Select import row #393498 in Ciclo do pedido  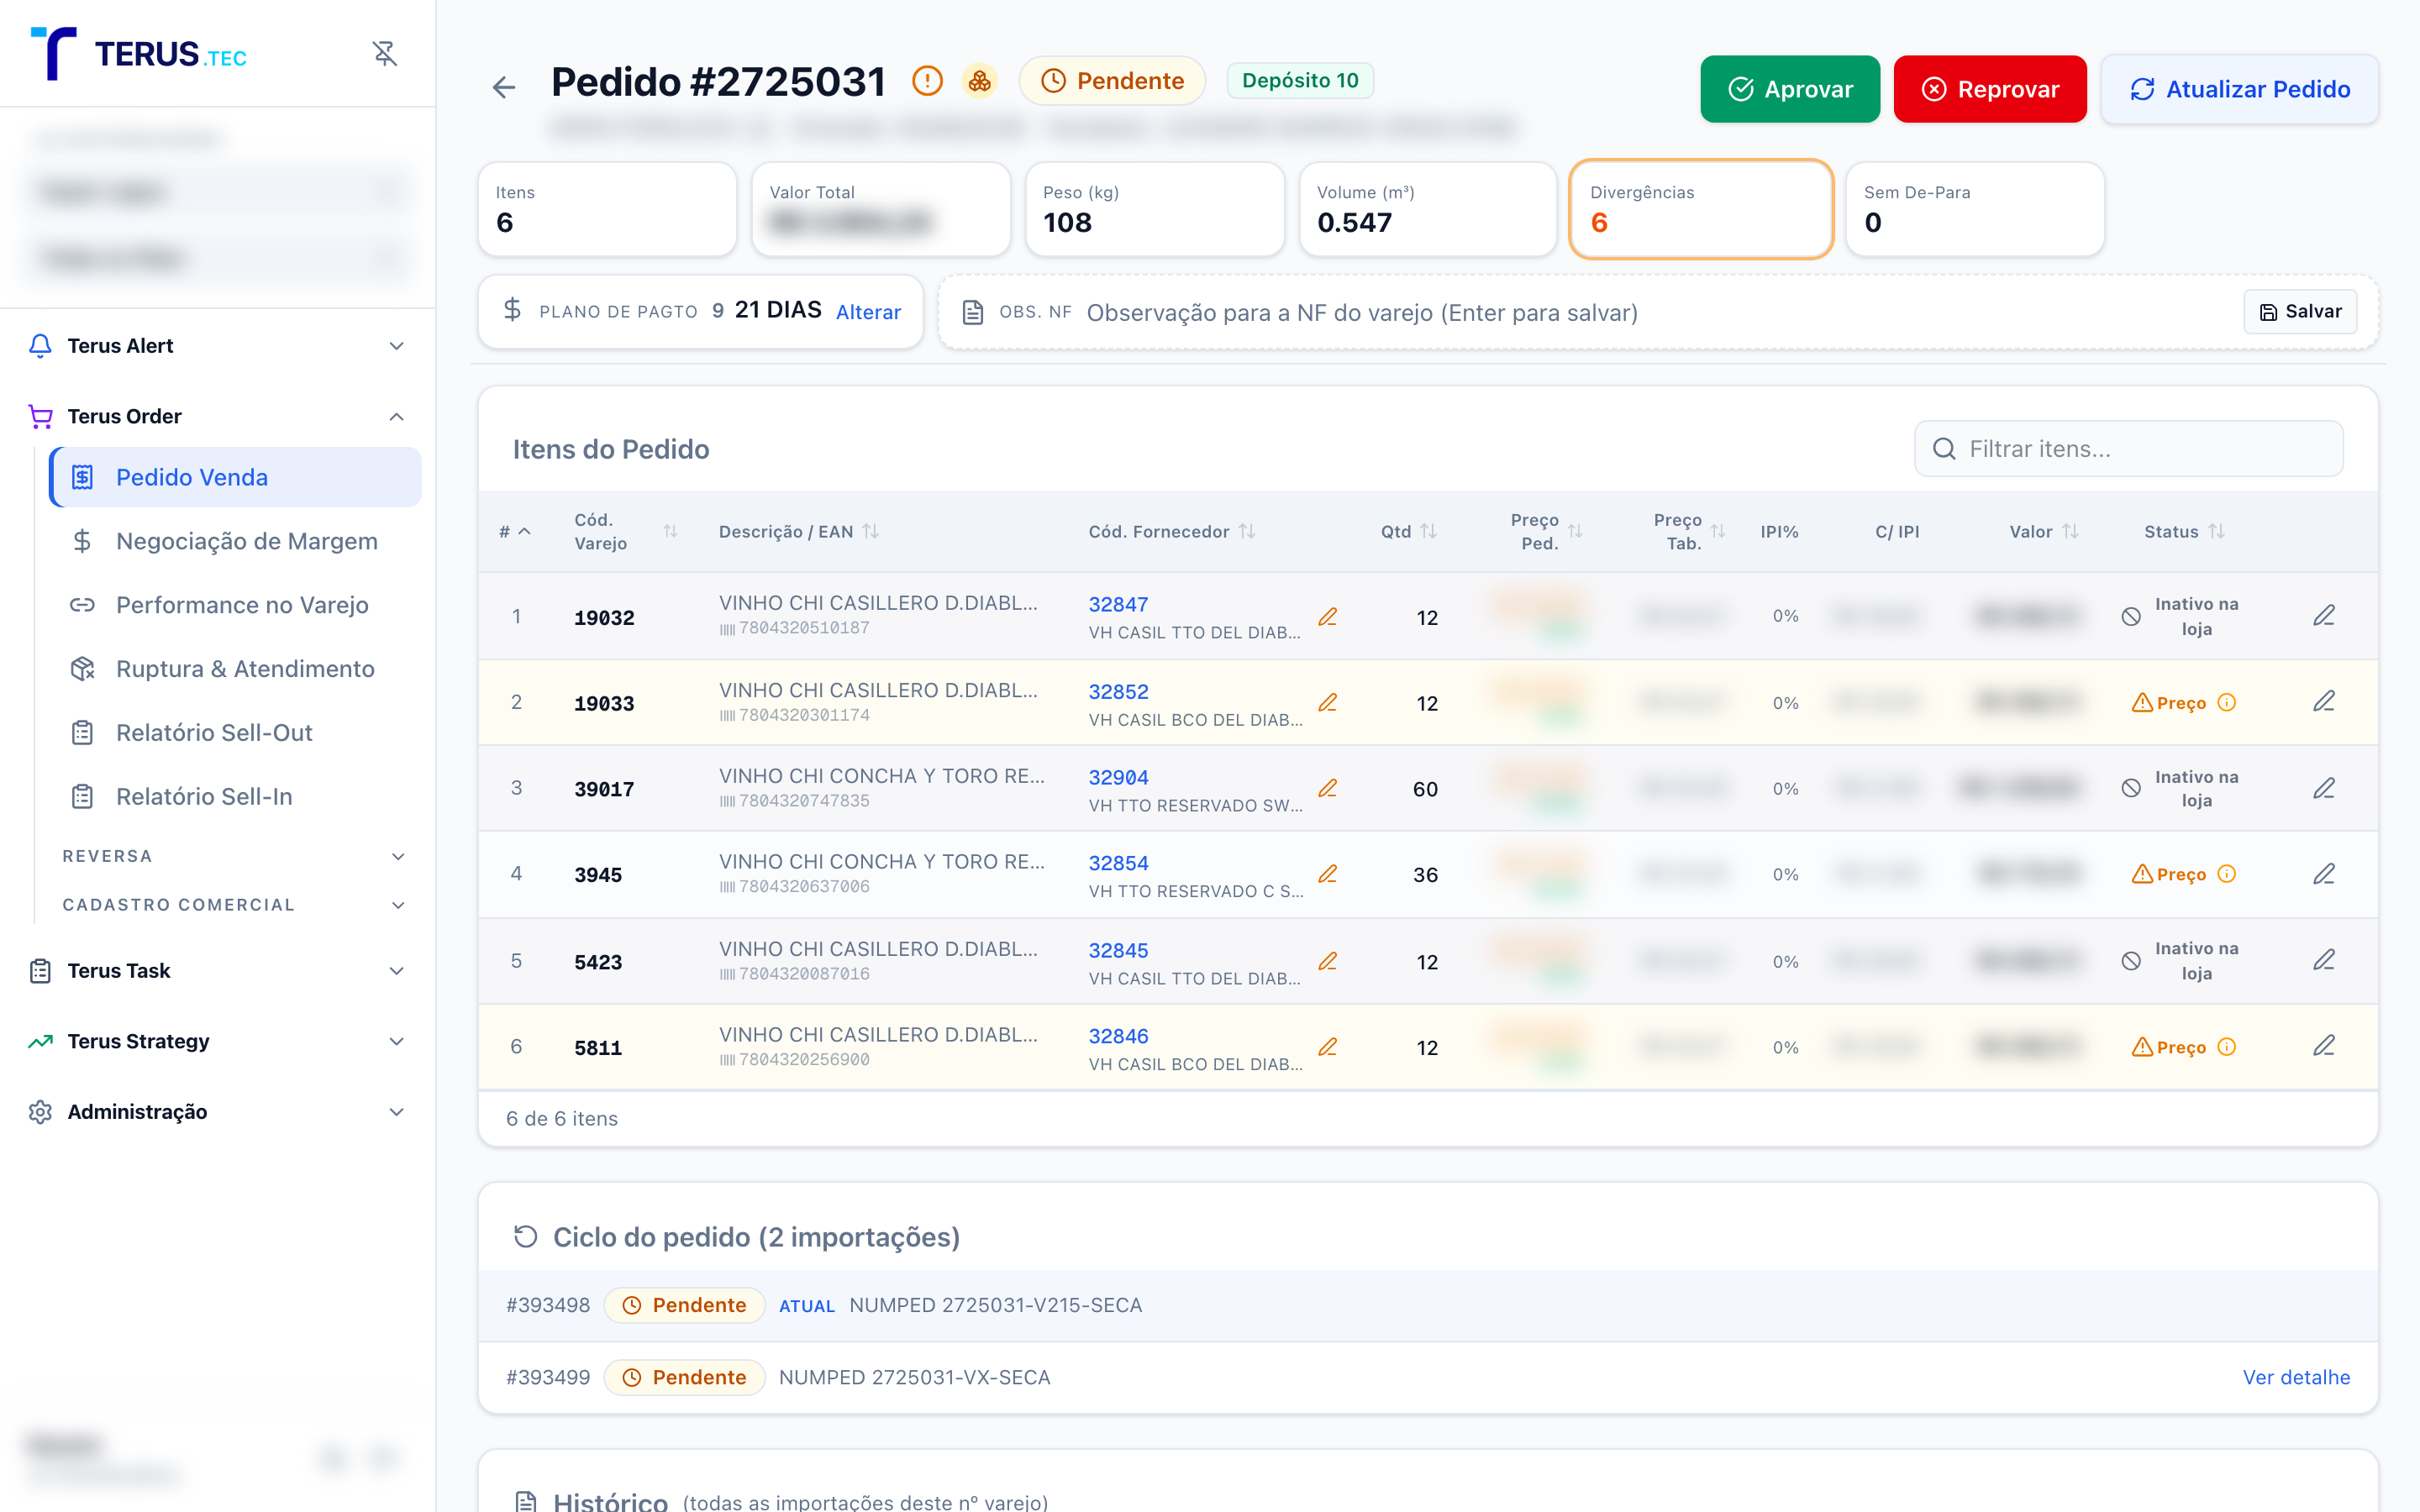[x=1428, y=1306]
